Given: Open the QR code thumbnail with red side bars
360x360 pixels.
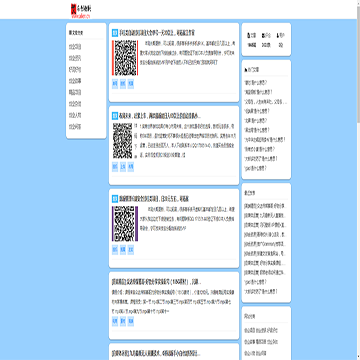Looking at the screenshot, I should tap(125, 58).
